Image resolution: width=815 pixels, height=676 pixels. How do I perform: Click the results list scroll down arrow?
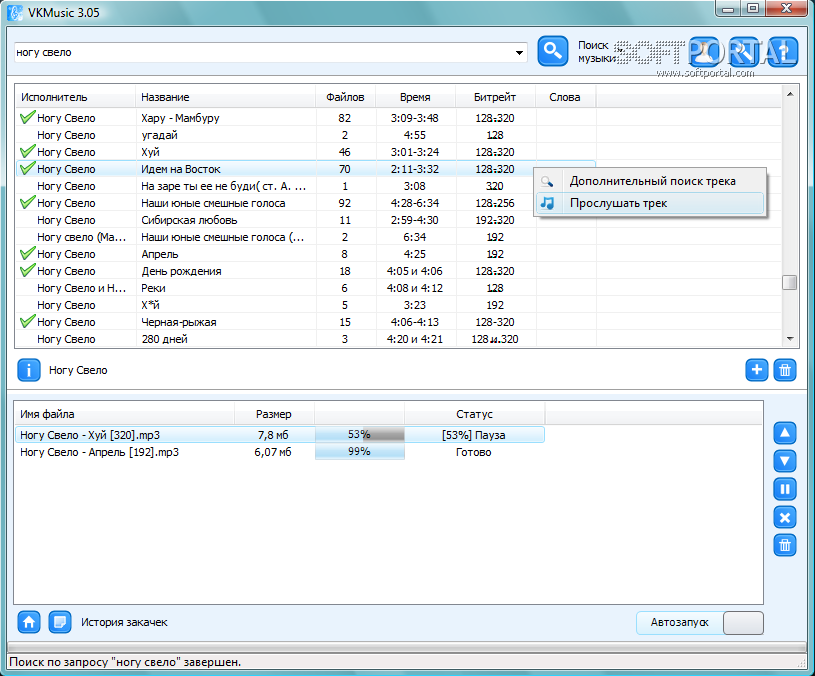point(789,340)
